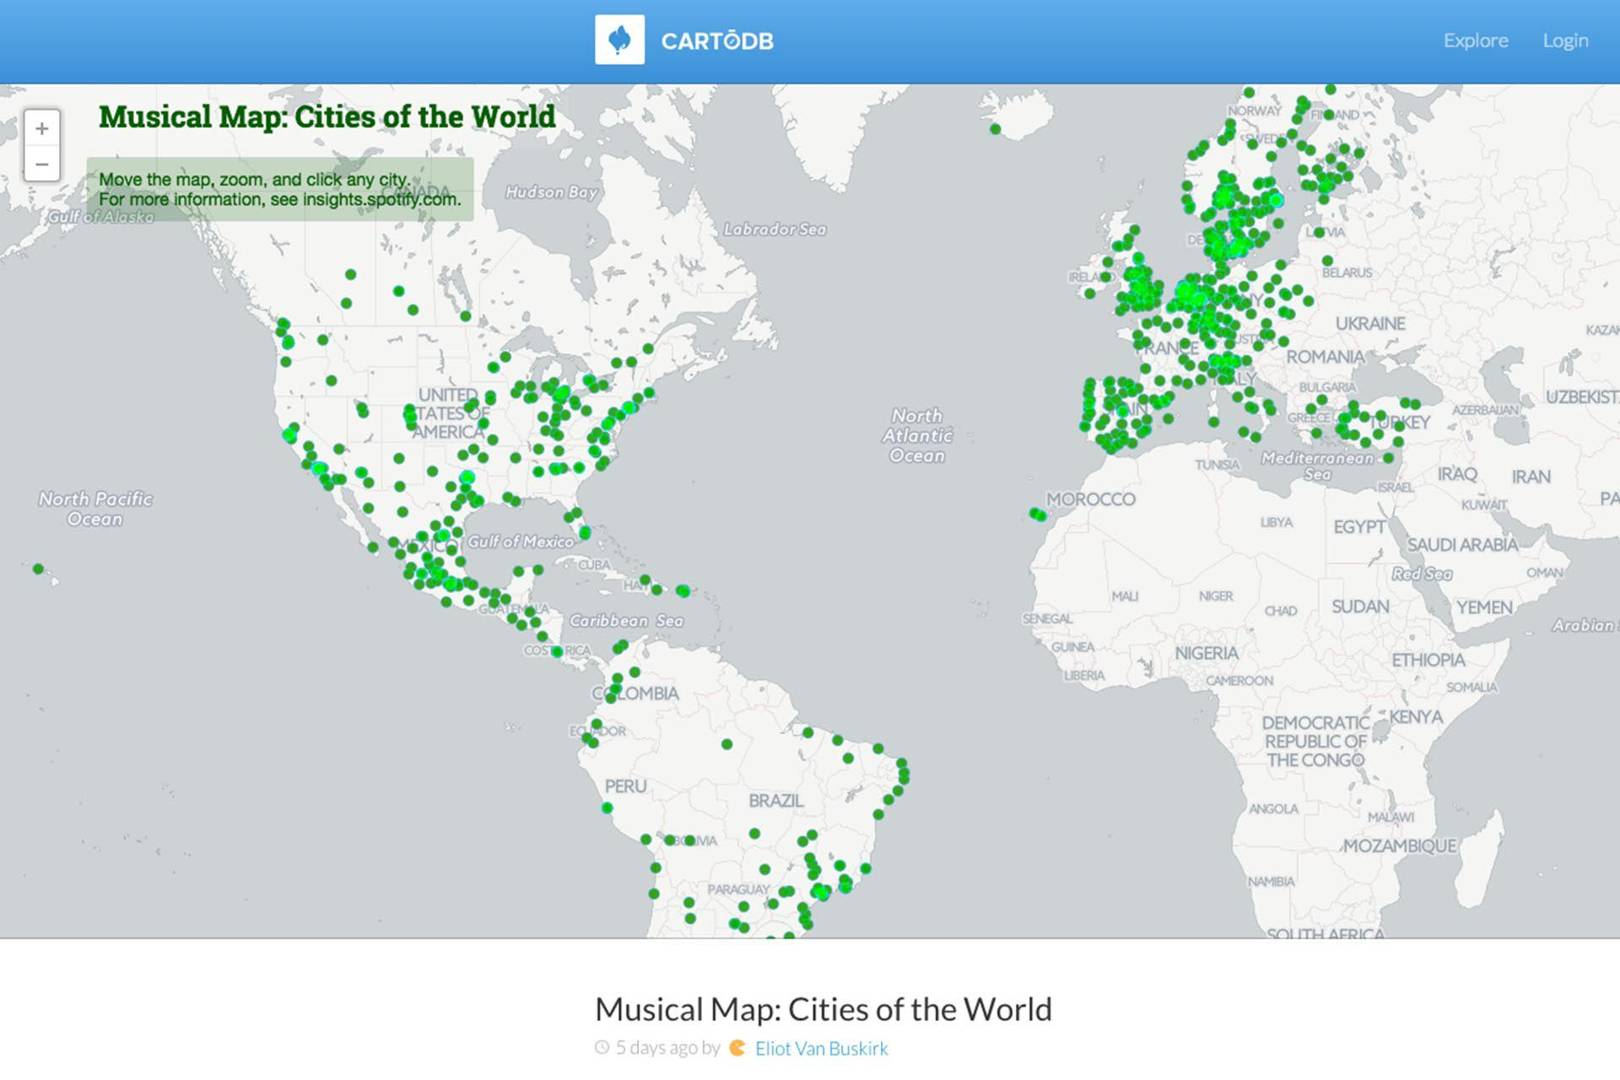Viewport: 1620px width, 1080px height.
Task: Go to the Login page
Action: pyautogui.click(x=1565, y=40)
